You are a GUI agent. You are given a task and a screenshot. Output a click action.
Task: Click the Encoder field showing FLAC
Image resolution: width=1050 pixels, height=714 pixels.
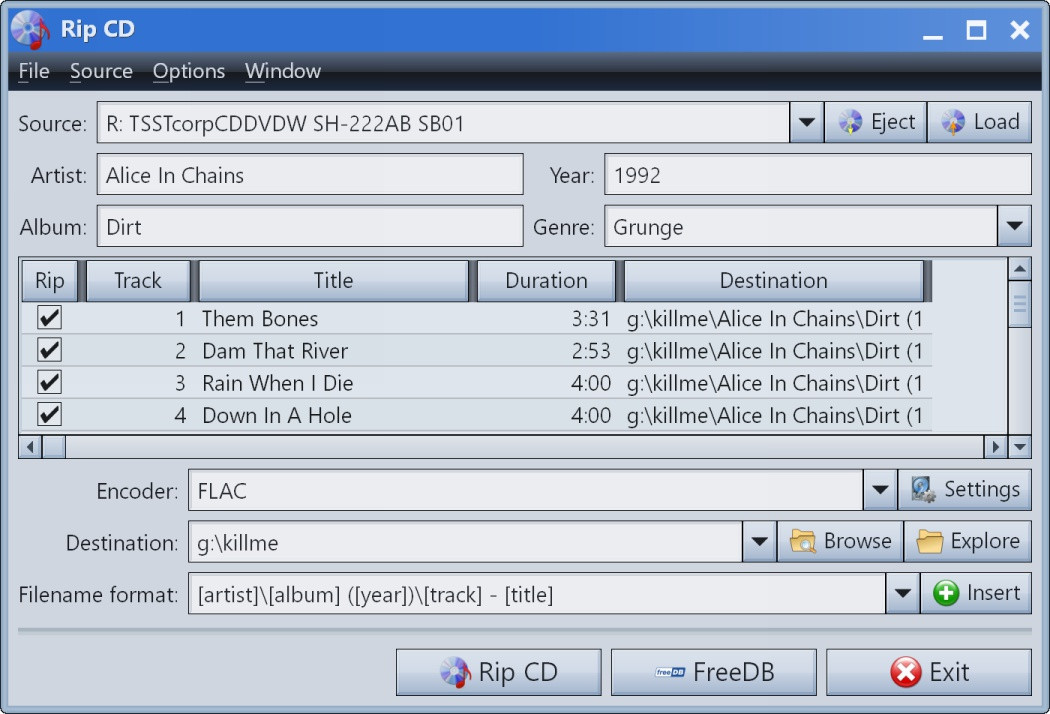click(x=526, y=490)
